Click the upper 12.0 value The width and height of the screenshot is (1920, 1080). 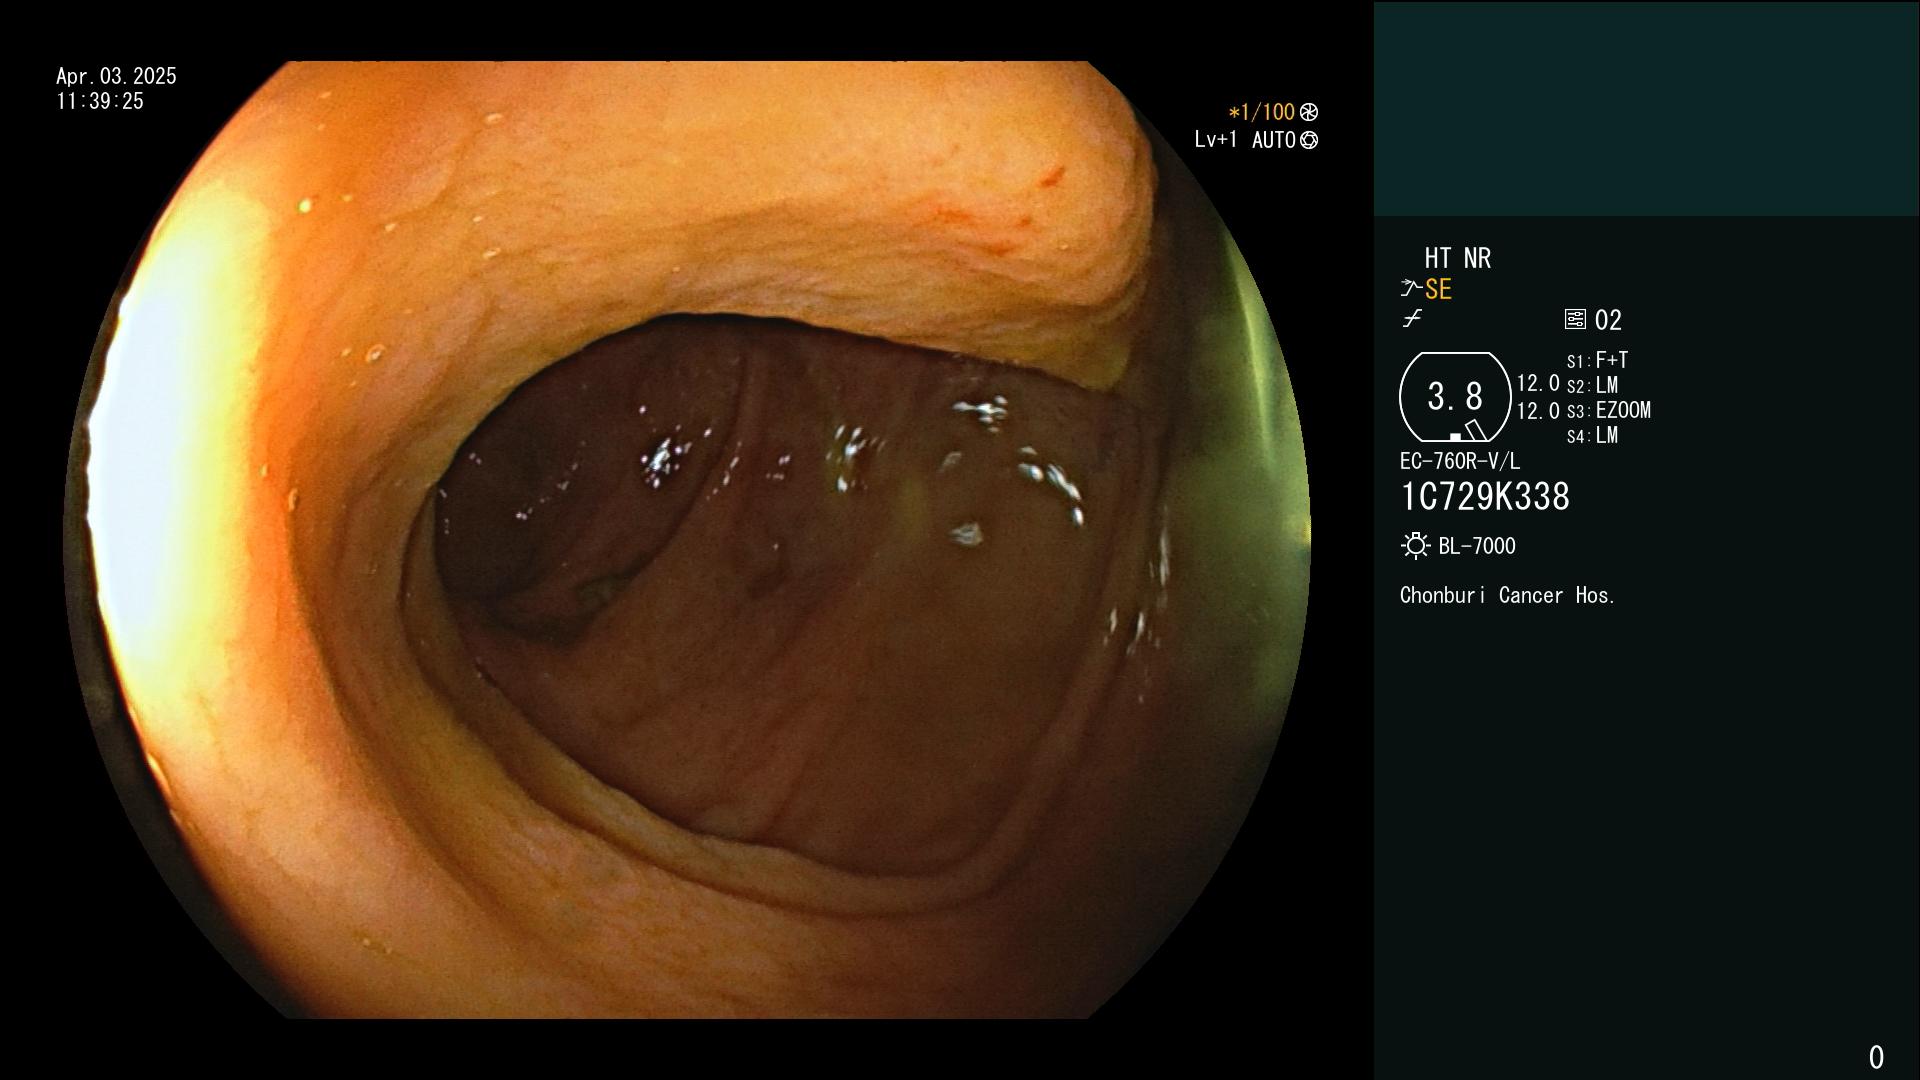point(1538,383)
